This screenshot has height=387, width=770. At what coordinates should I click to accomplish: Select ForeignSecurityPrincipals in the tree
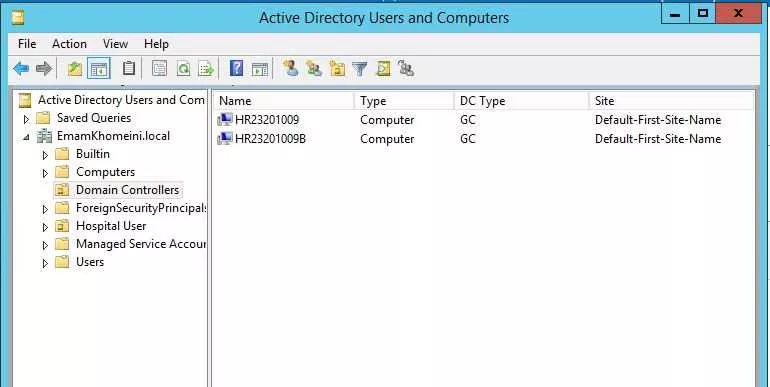[140, 208]
